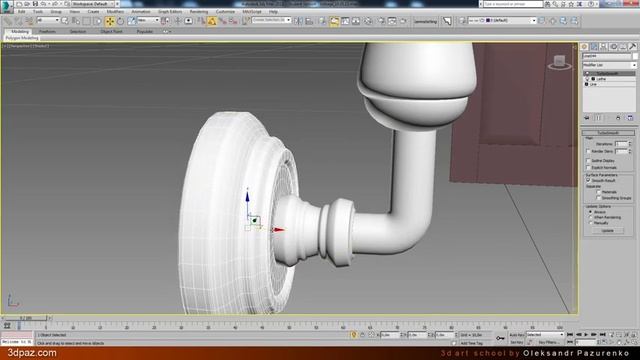Open the Create command panel tab
The image size is (640, 360).
(584, 47)
